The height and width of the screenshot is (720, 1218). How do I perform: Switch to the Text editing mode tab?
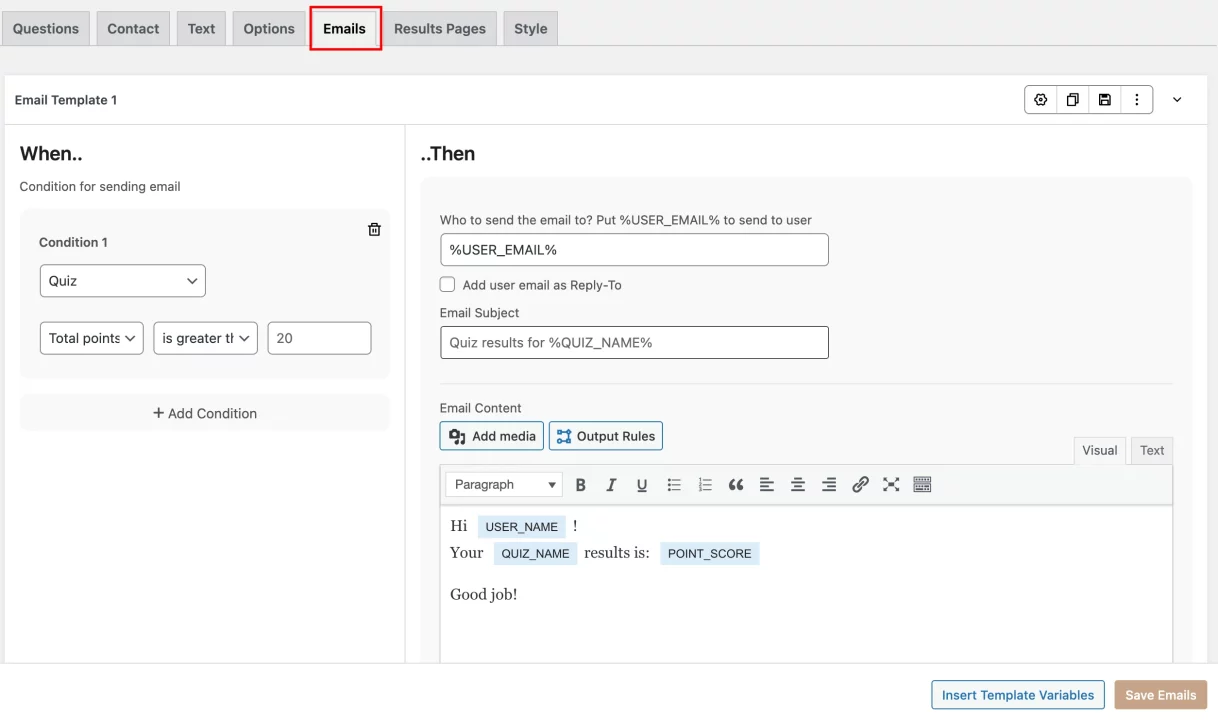point(1151,450)
